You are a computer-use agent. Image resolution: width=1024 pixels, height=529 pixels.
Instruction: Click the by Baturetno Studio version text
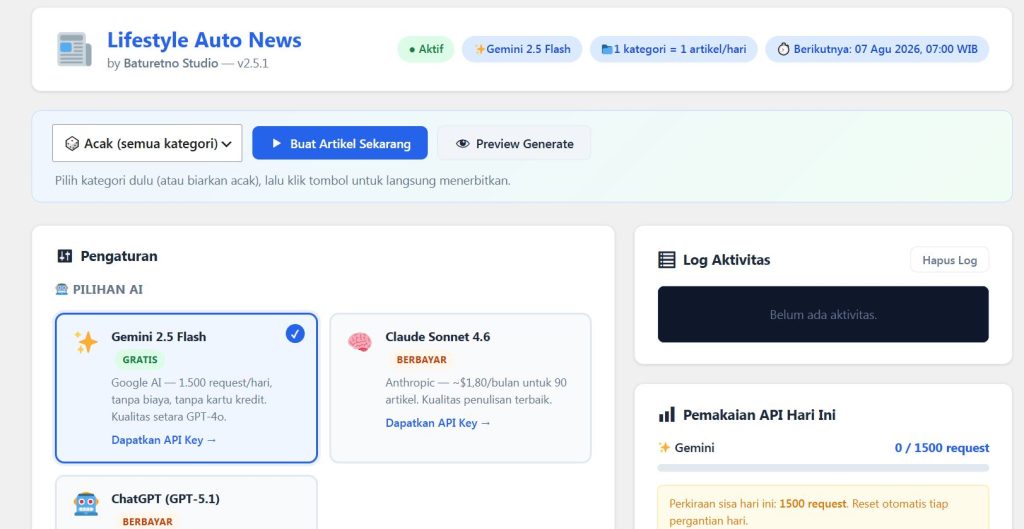(x=188, y=64)
